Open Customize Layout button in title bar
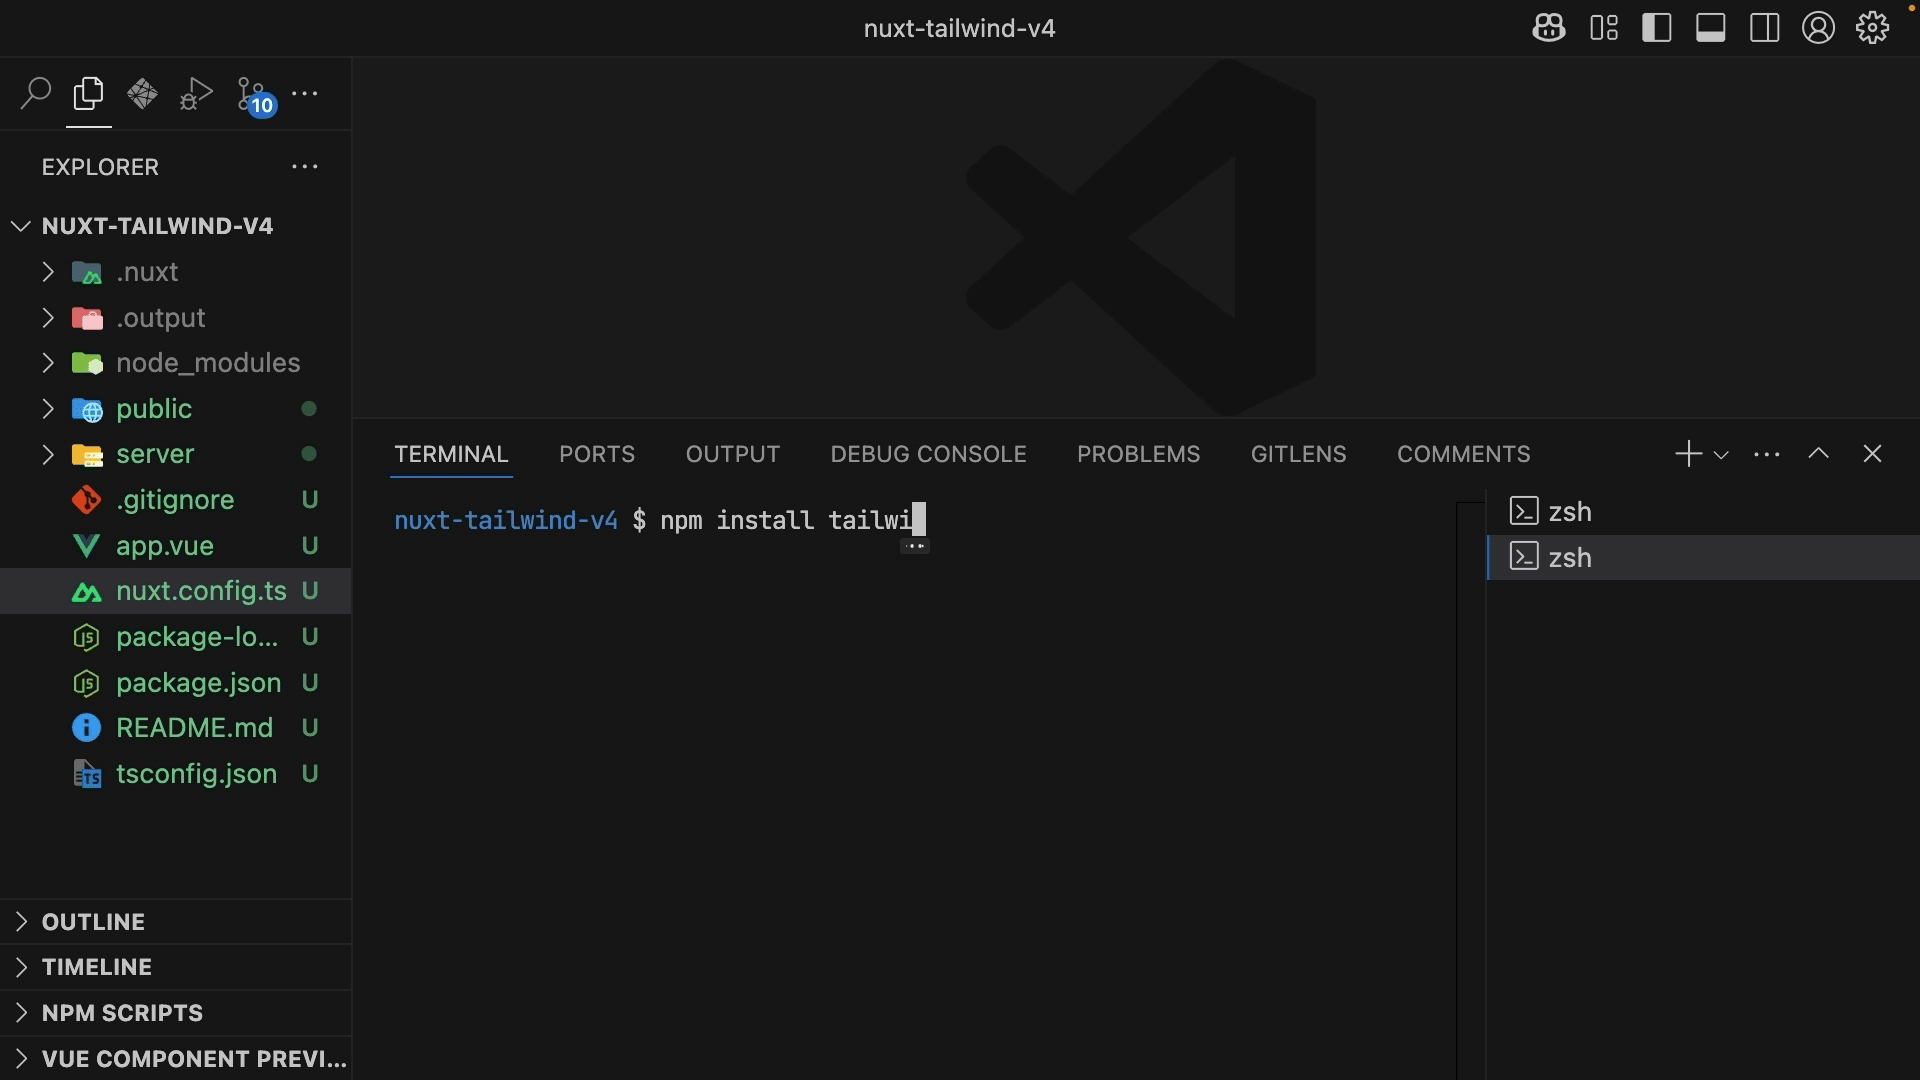 click(1604, 28)
